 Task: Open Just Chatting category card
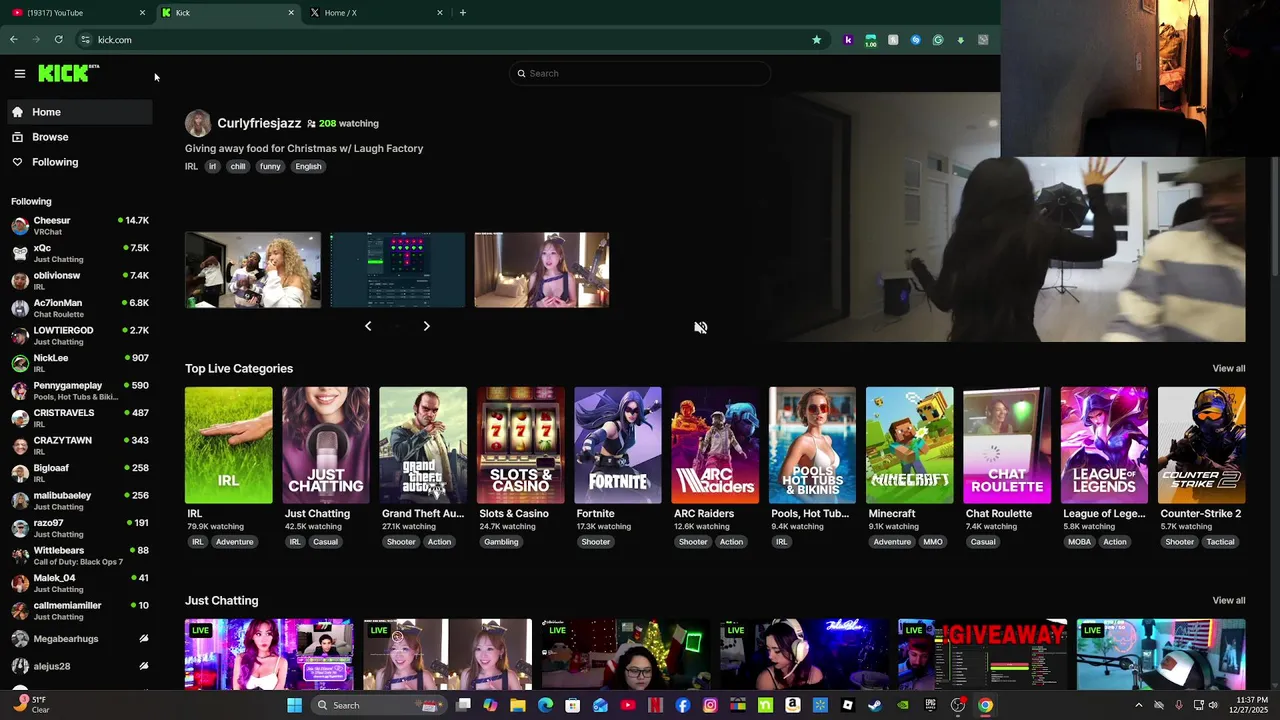(325, 445)
